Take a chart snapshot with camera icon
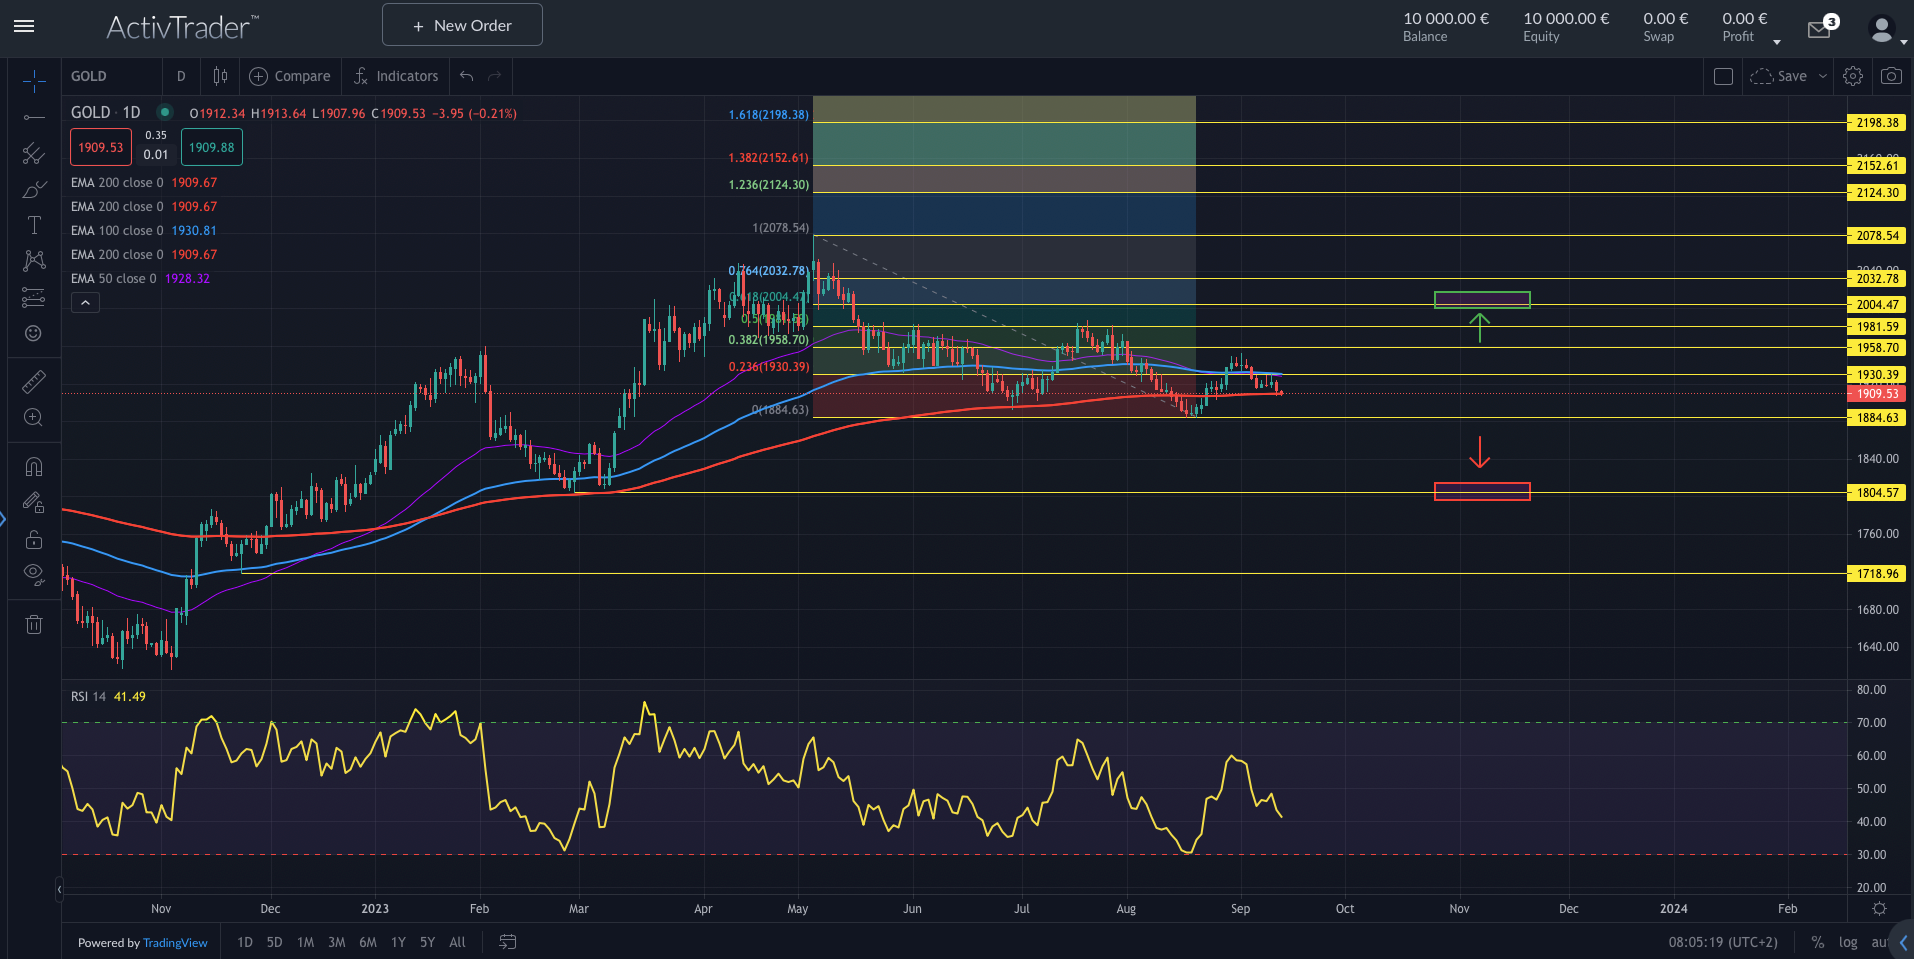This screenshot has height=959, width=1914. click(x=1890, y=76)
